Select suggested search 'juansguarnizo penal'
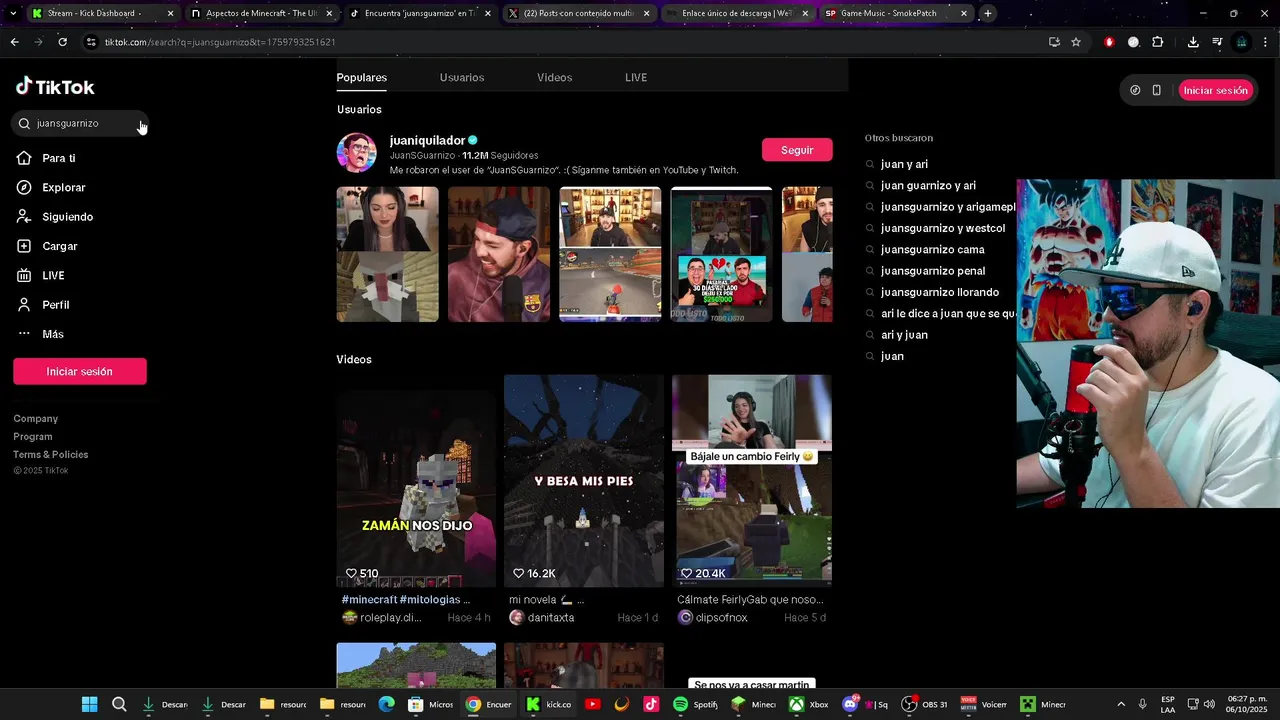Viewport: 1280px width, 720px height. pos(933,271)
